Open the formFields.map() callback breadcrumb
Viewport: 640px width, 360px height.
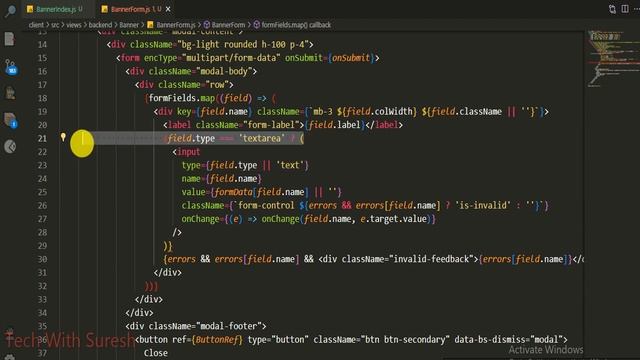pyautogui.click(x=296, y=25)
